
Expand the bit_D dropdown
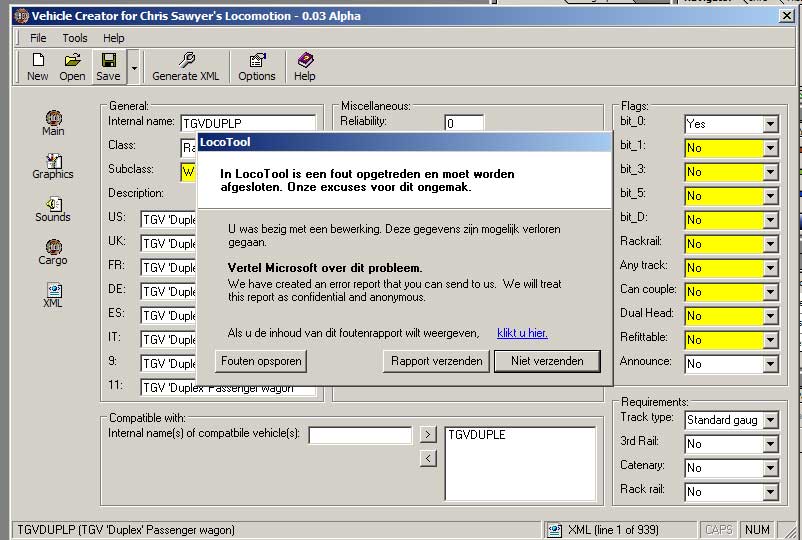(770, 220)
